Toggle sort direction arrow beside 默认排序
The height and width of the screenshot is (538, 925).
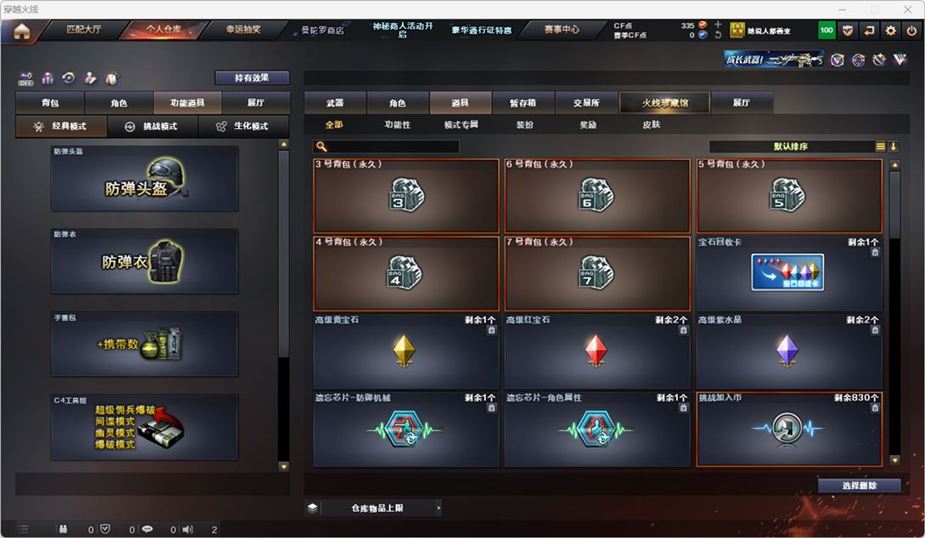(x=893, y=146)
